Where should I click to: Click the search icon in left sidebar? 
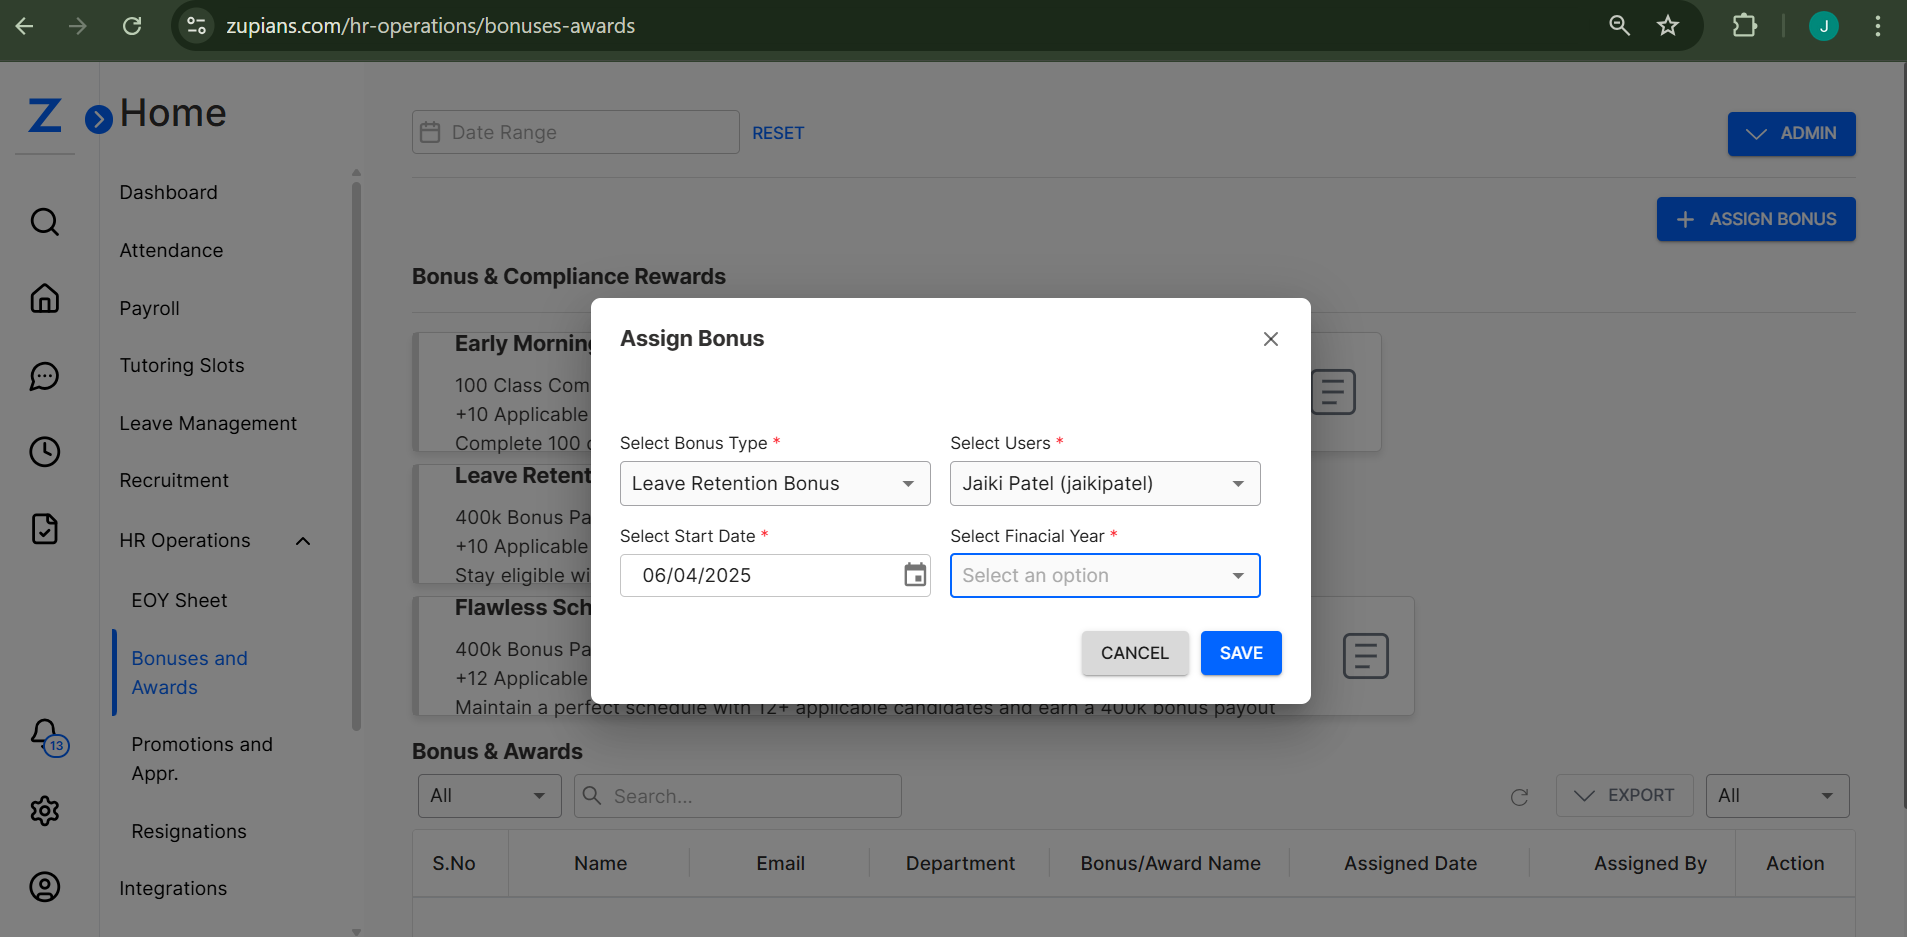(x=45, y=221)
